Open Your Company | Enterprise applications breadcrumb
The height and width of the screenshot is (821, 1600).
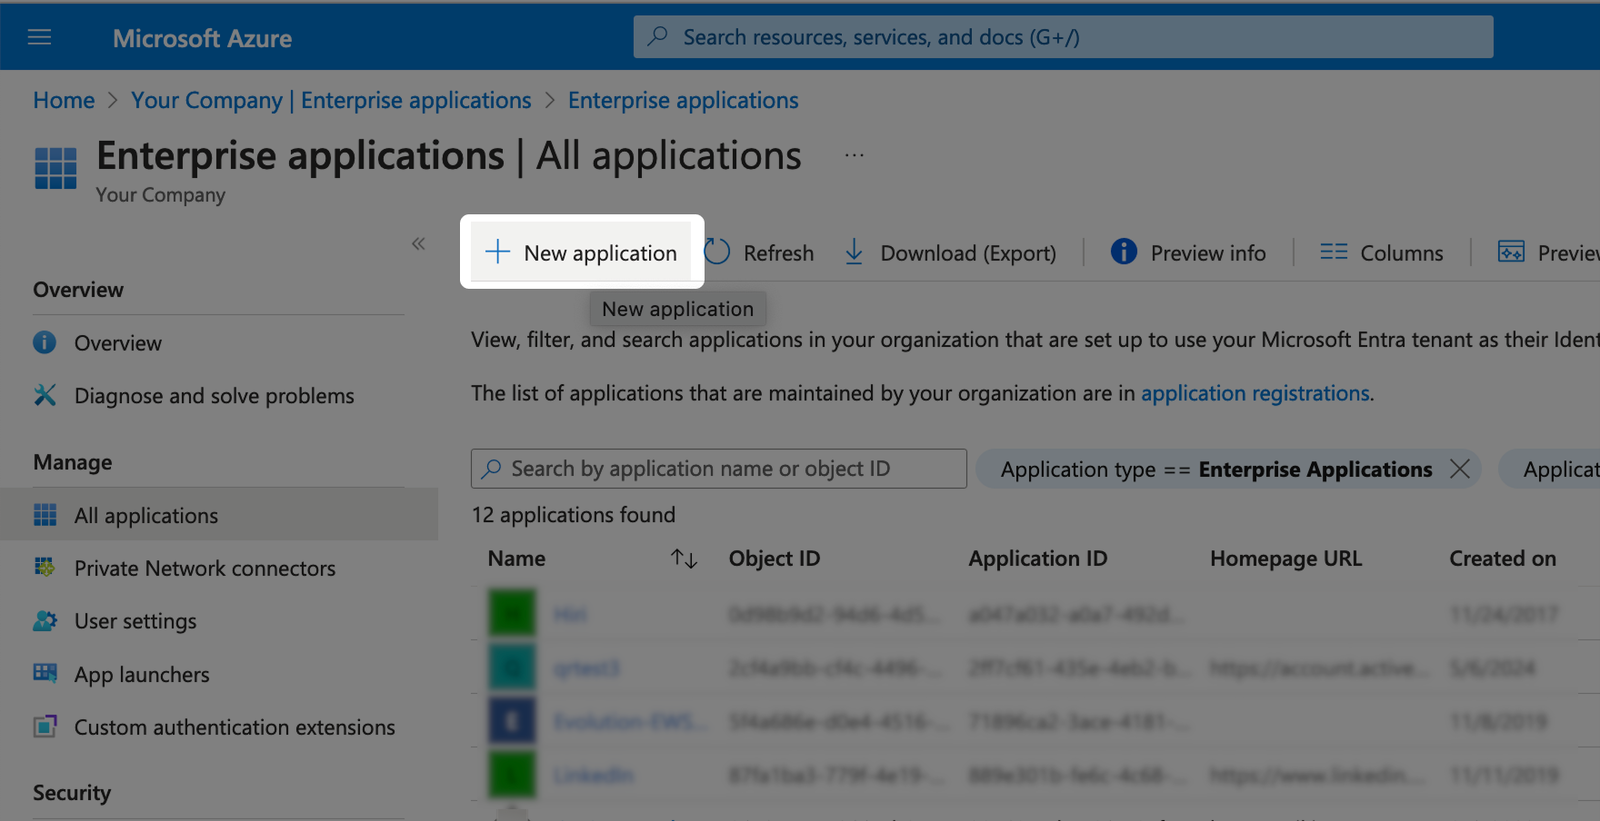[331, 100]
